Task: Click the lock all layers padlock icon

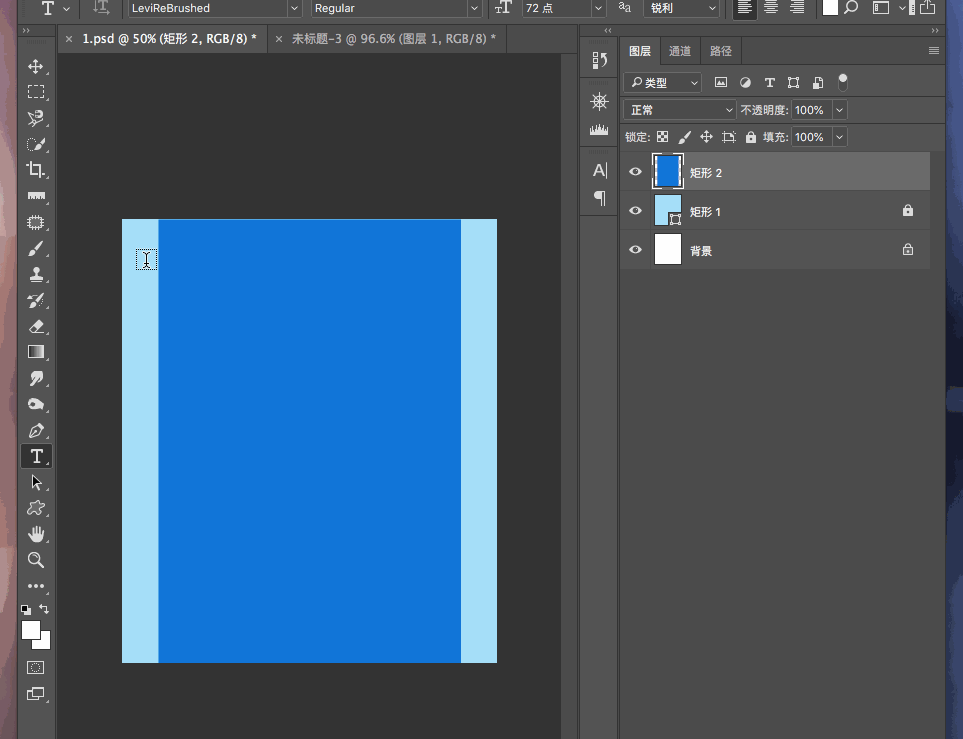Action: 750,137
